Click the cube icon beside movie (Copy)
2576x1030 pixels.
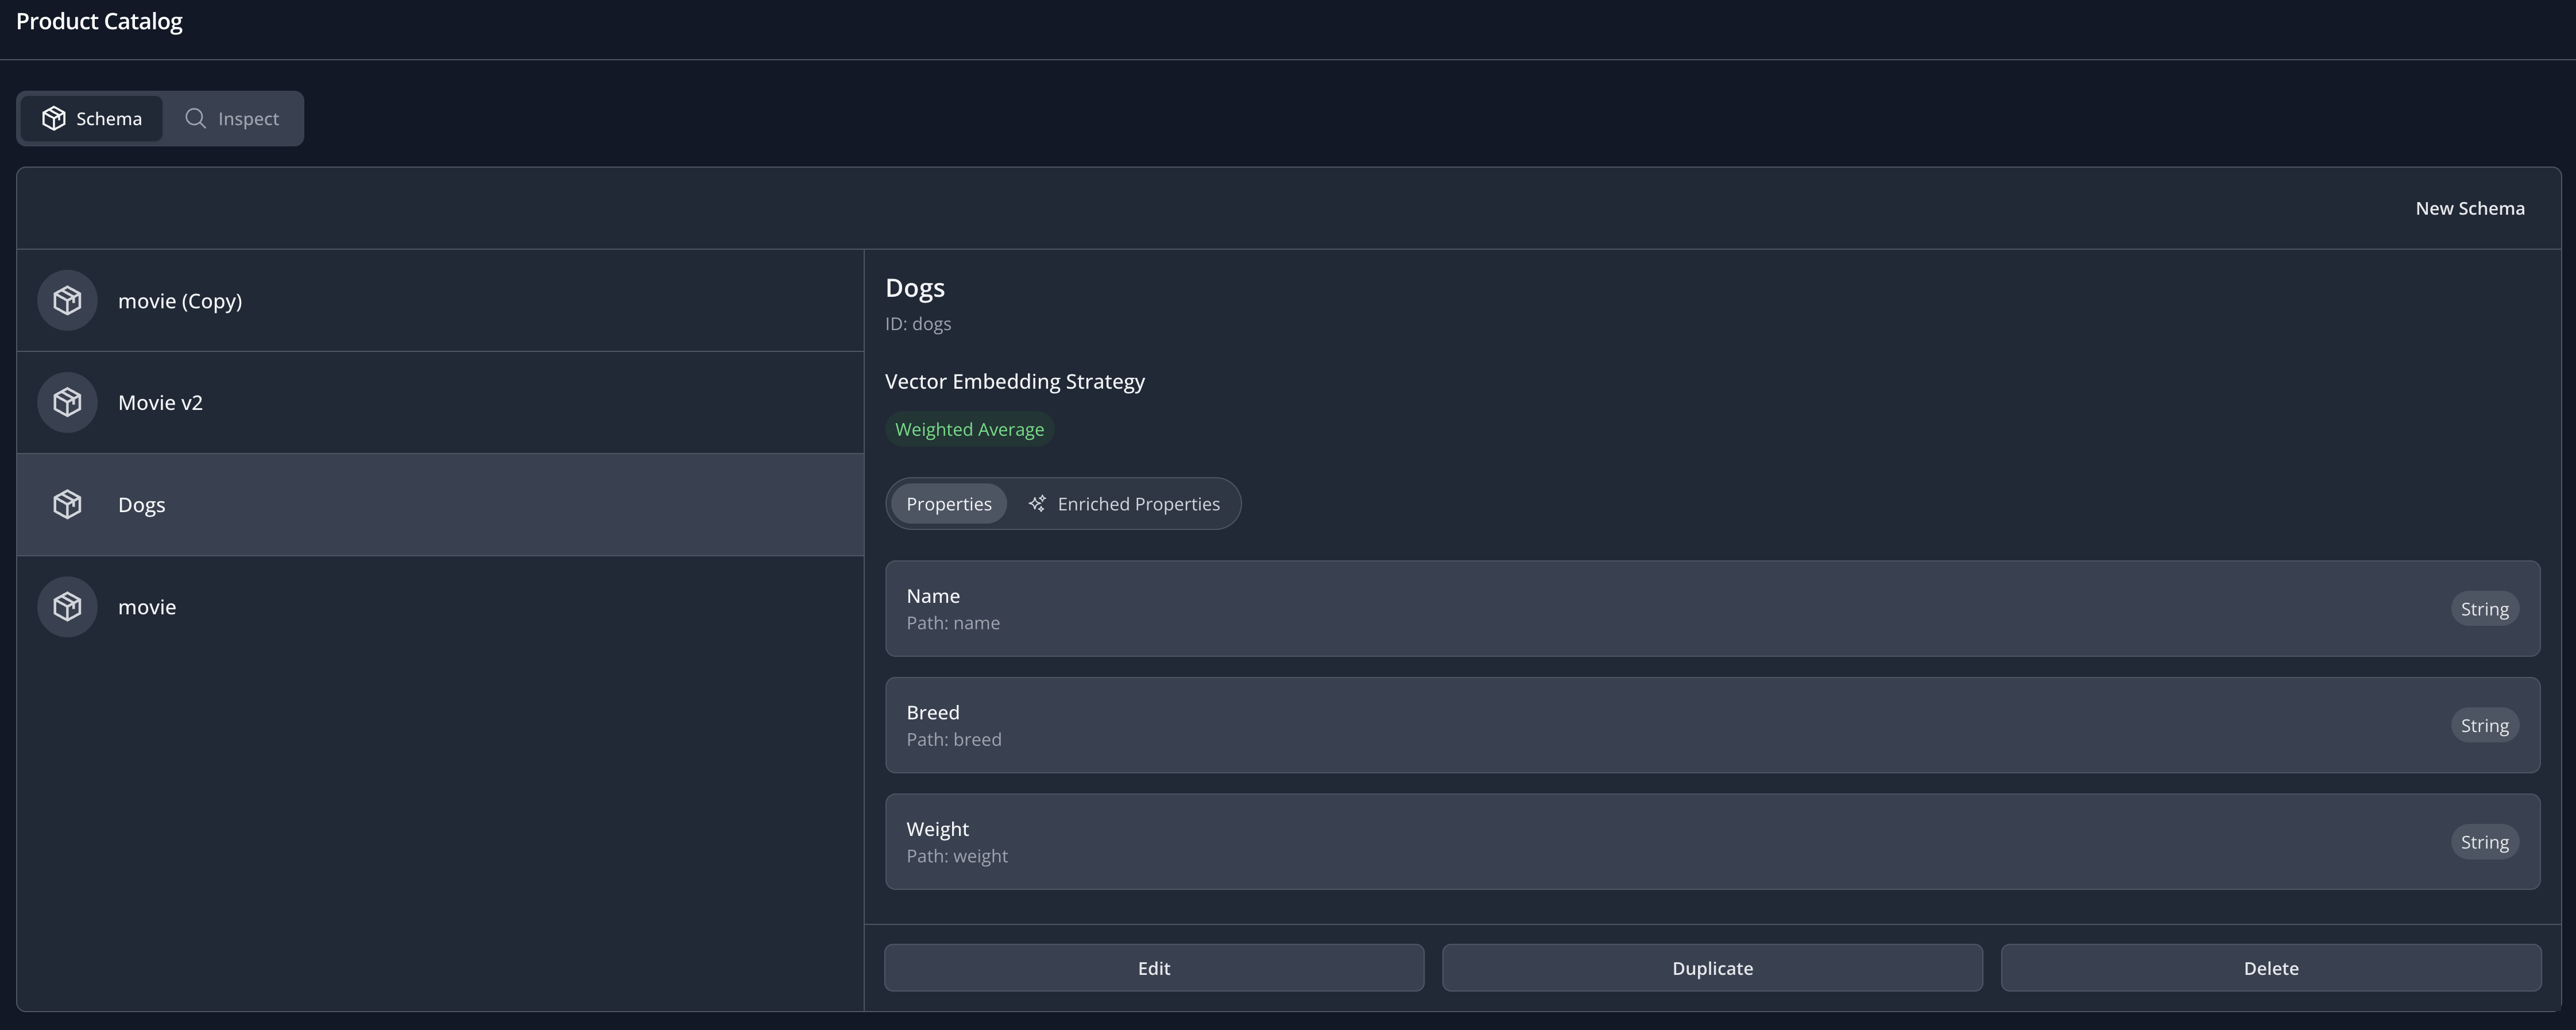[x=67, y=300]
